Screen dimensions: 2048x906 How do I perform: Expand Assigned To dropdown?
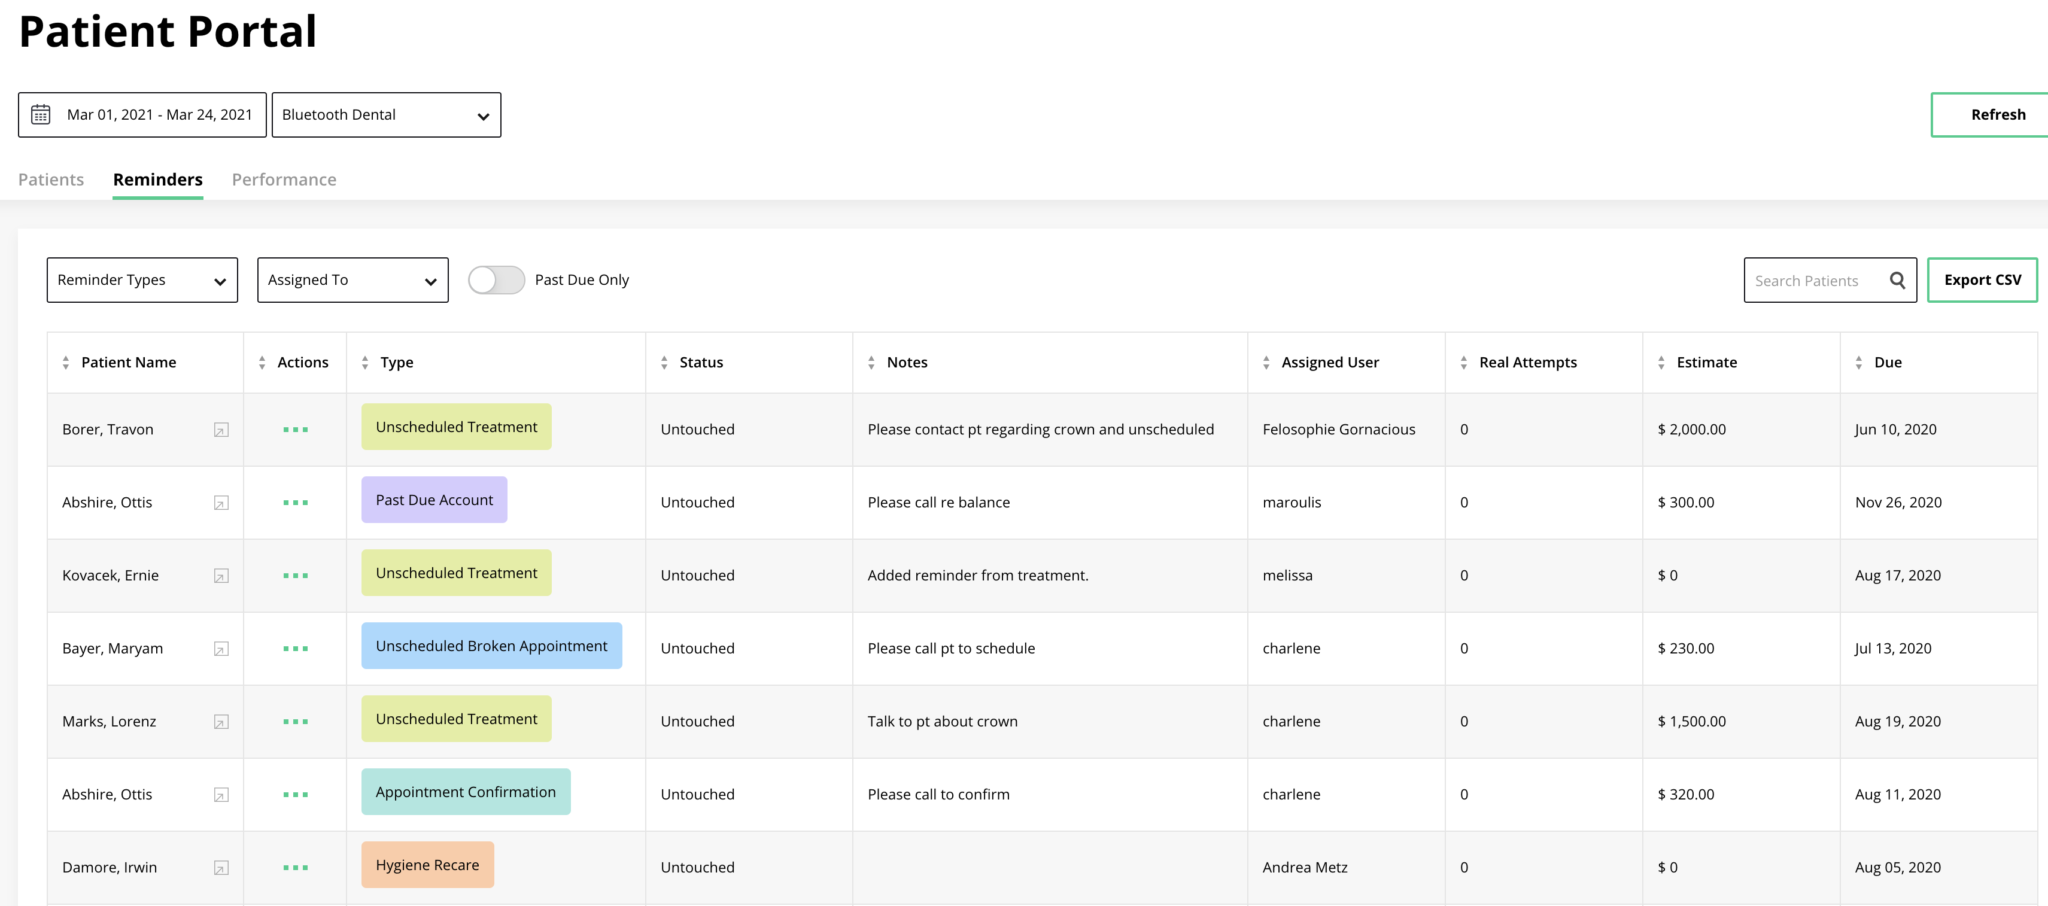pos(353,280)
